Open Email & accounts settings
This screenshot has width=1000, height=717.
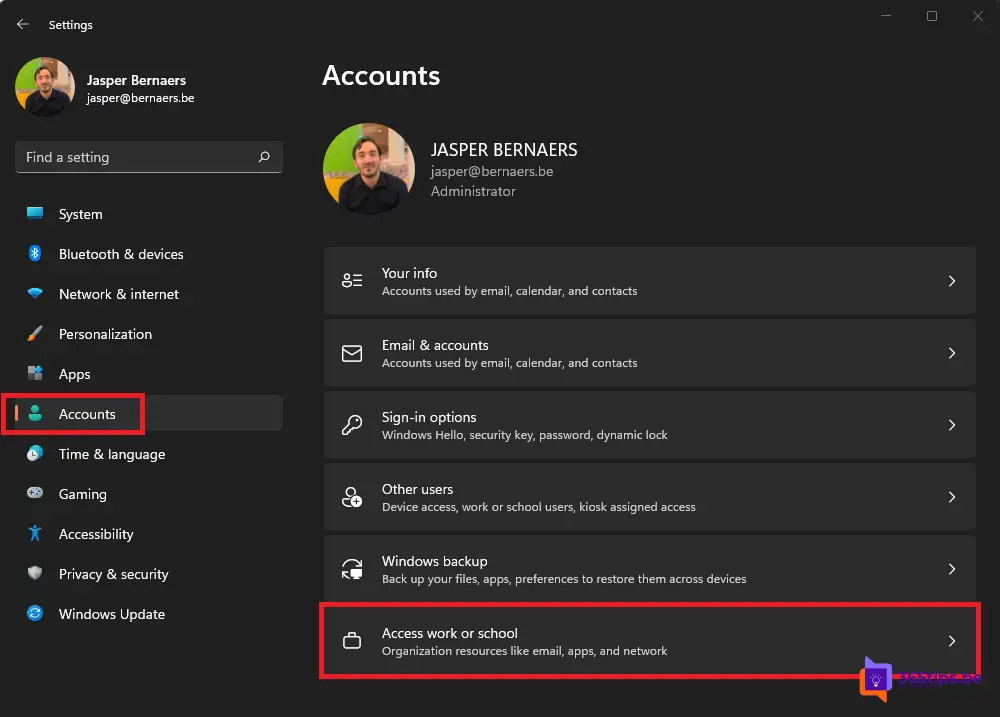pos(649,353)
